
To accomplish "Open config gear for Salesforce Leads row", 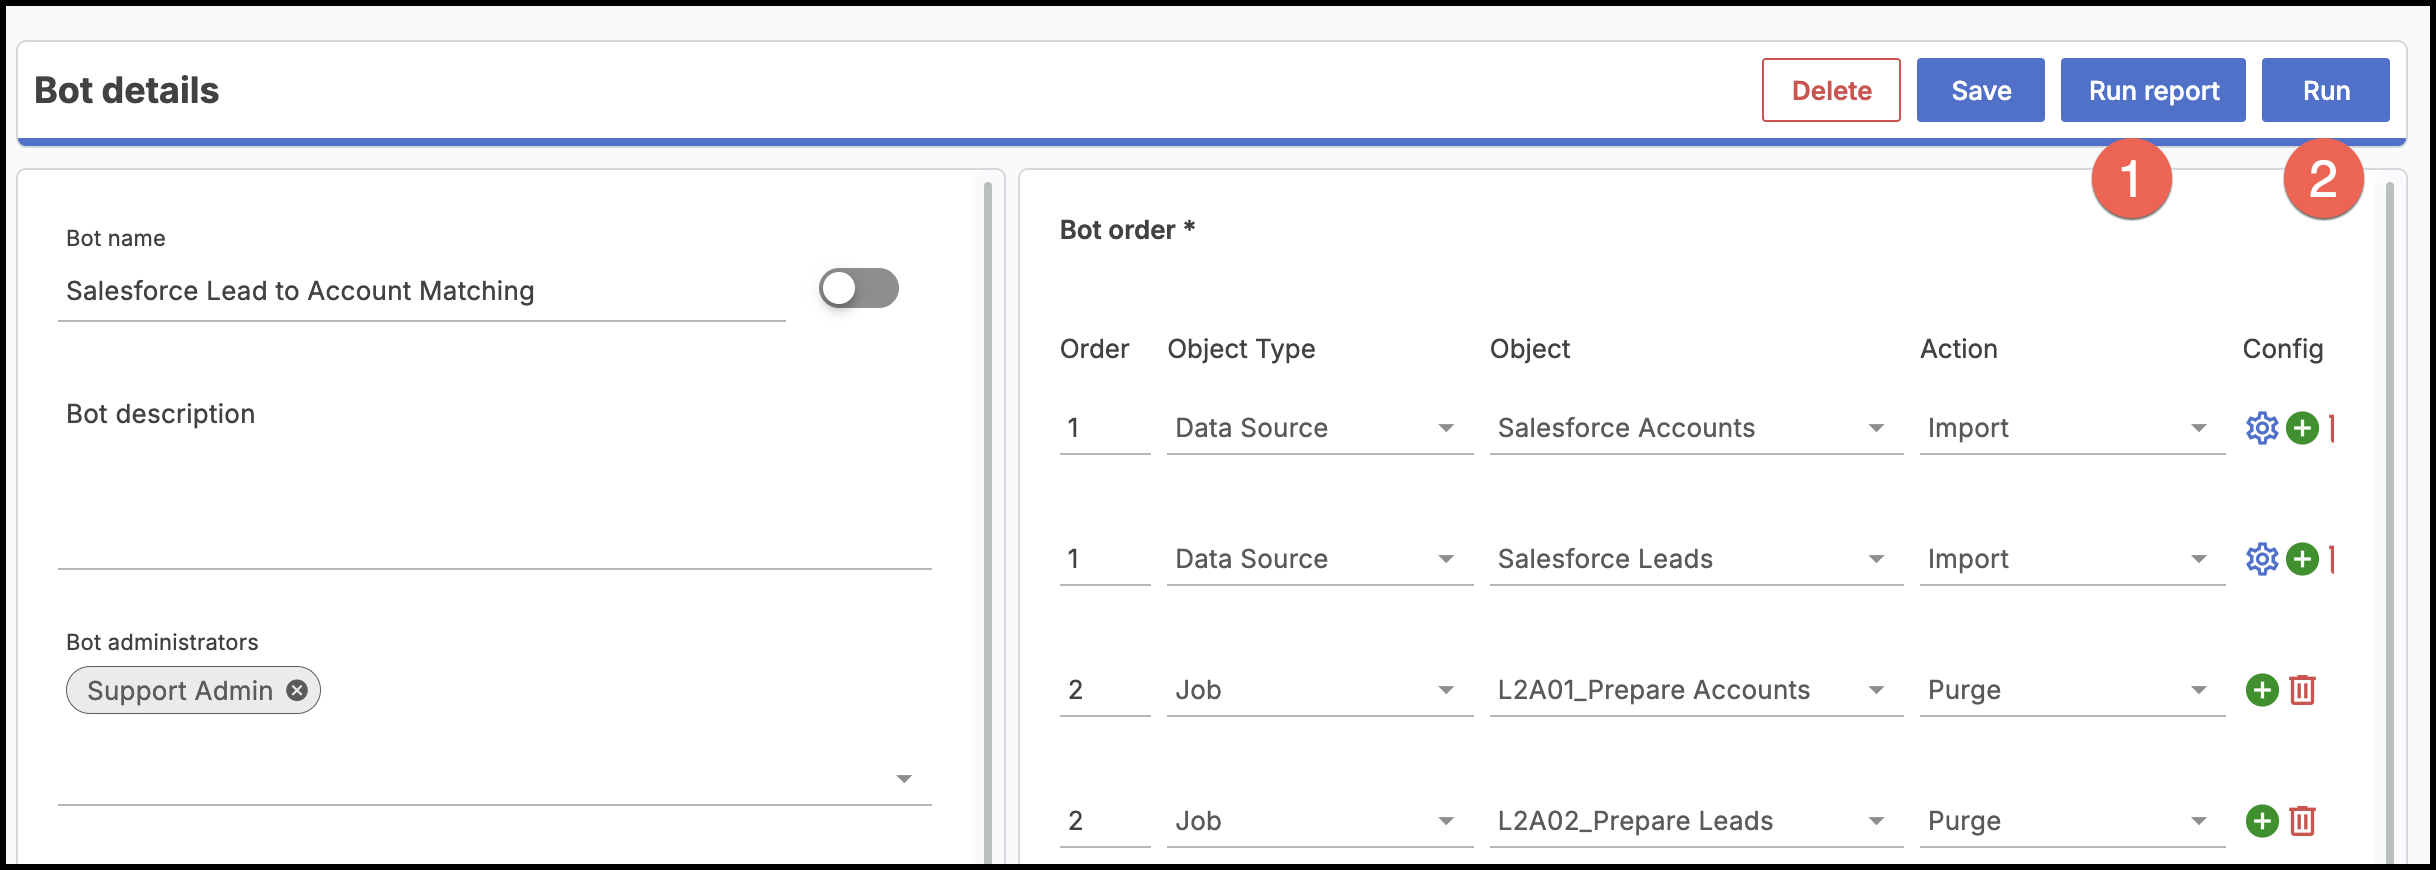I will [x=2261, y=559].
